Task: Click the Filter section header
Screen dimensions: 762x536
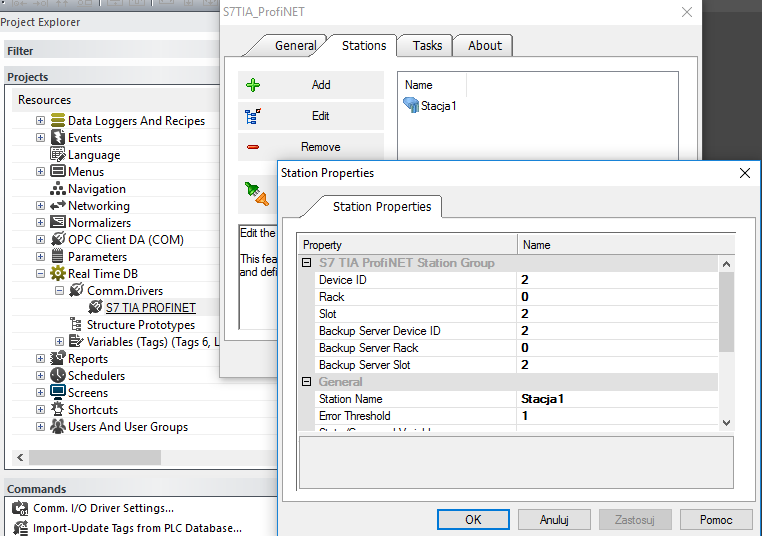Action: [112, 51]
